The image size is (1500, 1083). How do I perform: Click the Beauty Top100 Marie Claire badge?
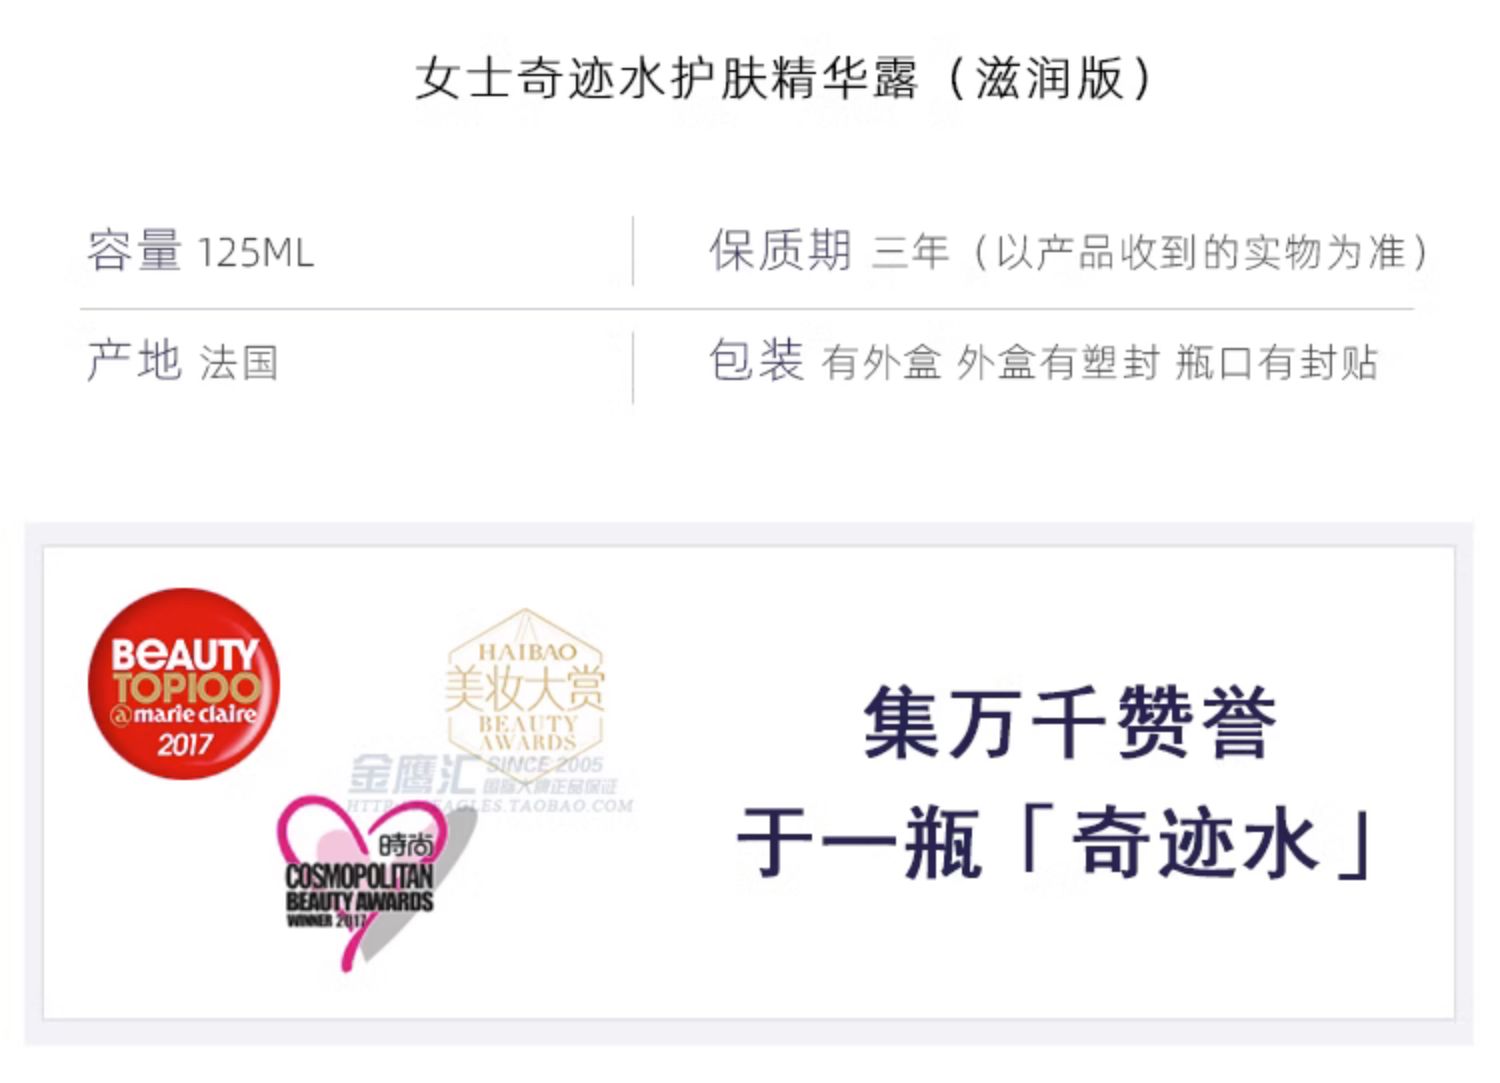click(x=184, y=684)
